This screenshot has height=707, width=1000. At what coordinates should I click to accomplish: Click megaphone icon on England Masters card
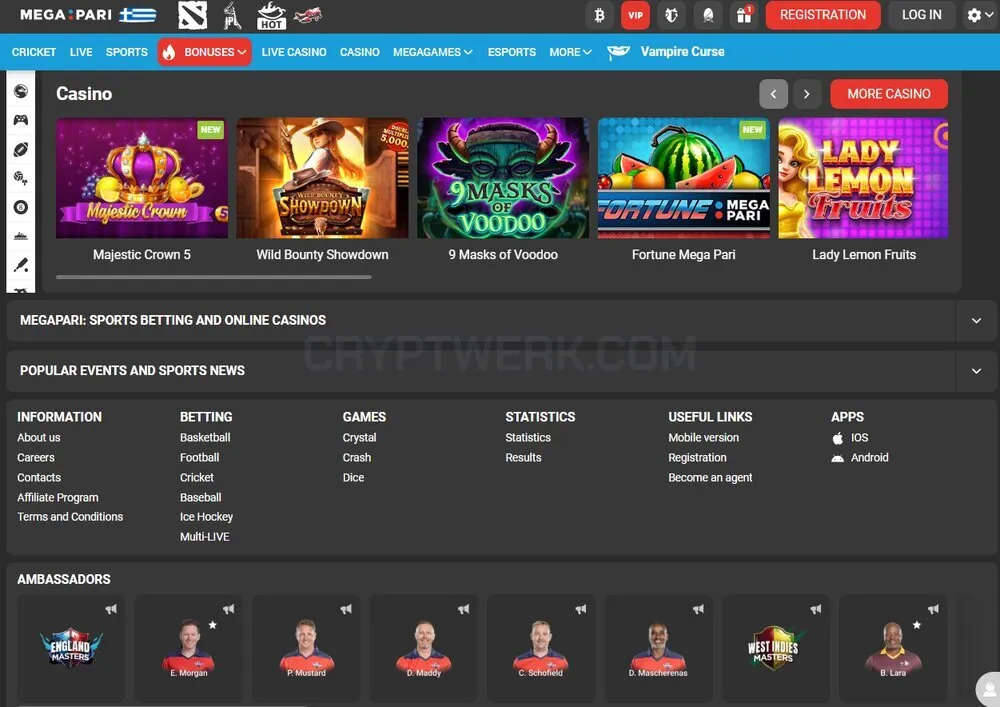(x=112, y=609)
